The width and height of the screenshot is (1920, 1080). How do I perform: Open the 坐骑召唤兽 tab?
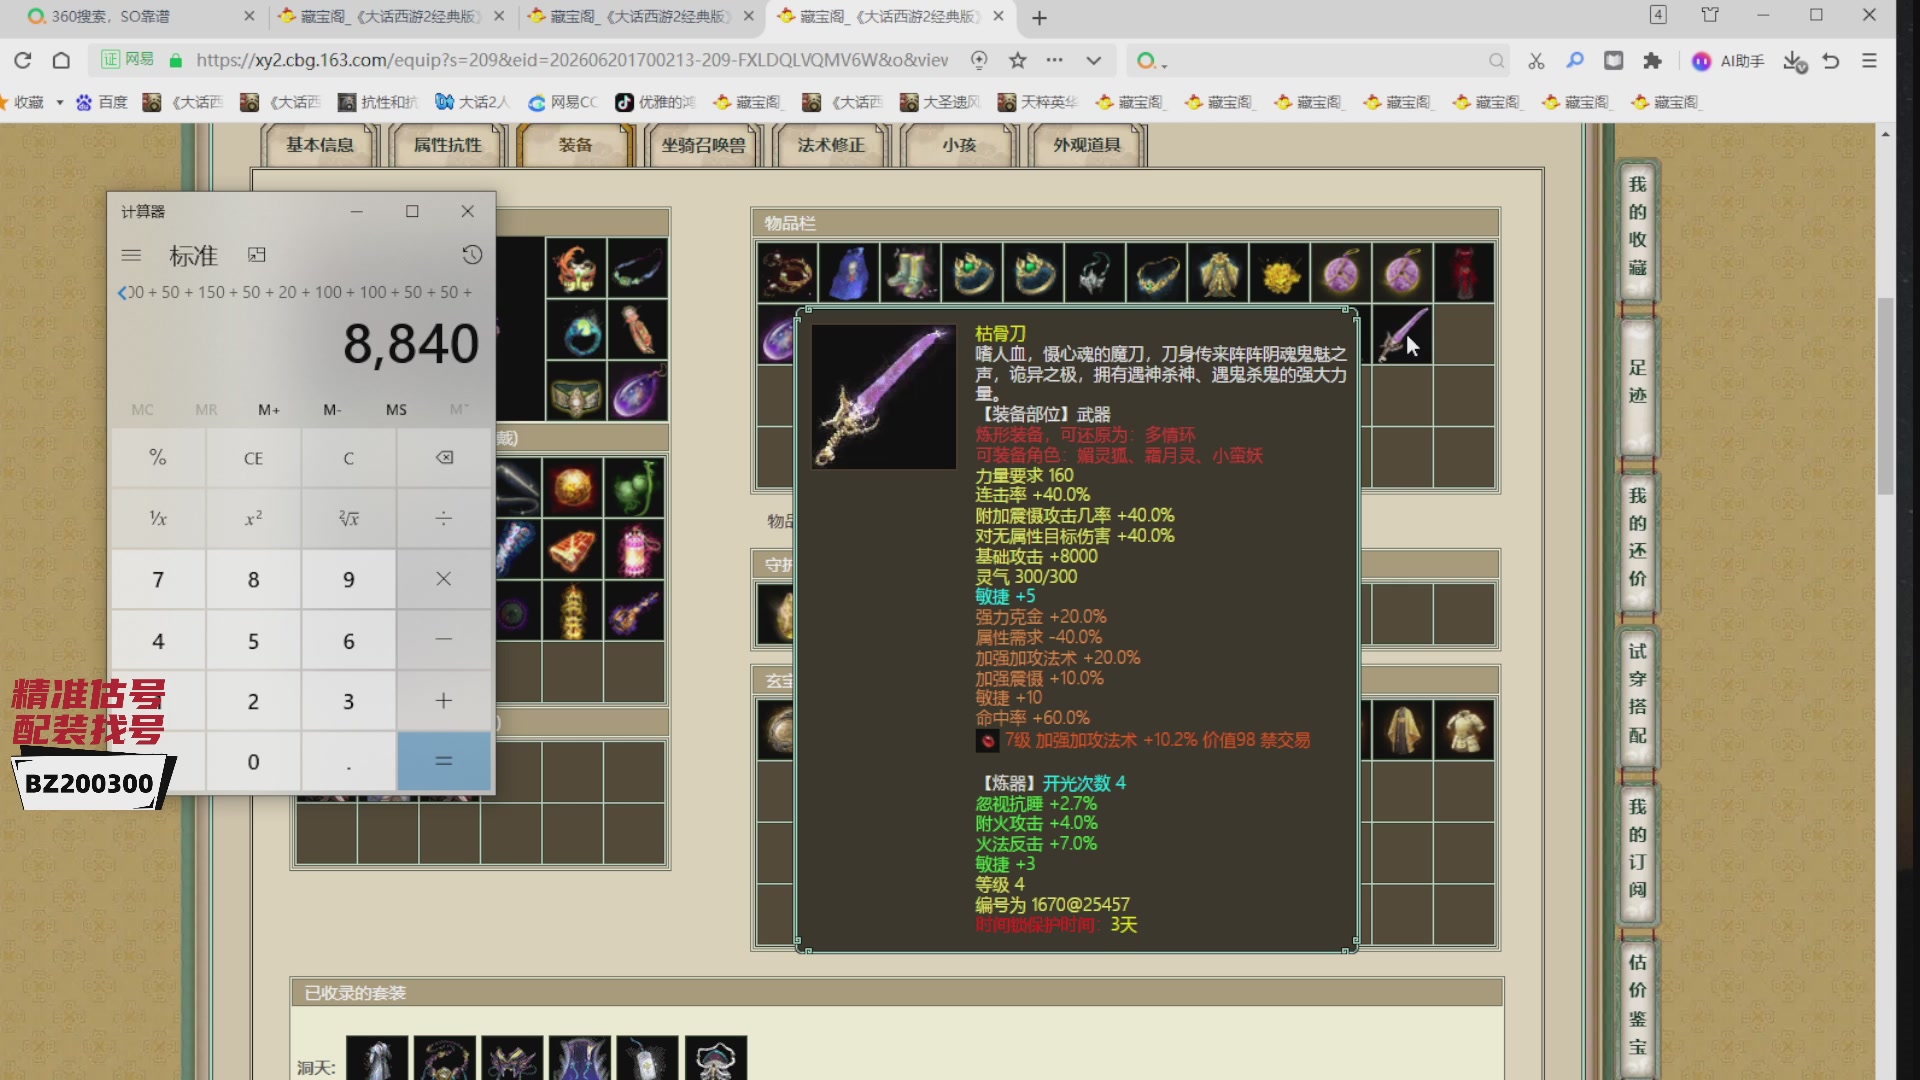(x=703, y=145)
